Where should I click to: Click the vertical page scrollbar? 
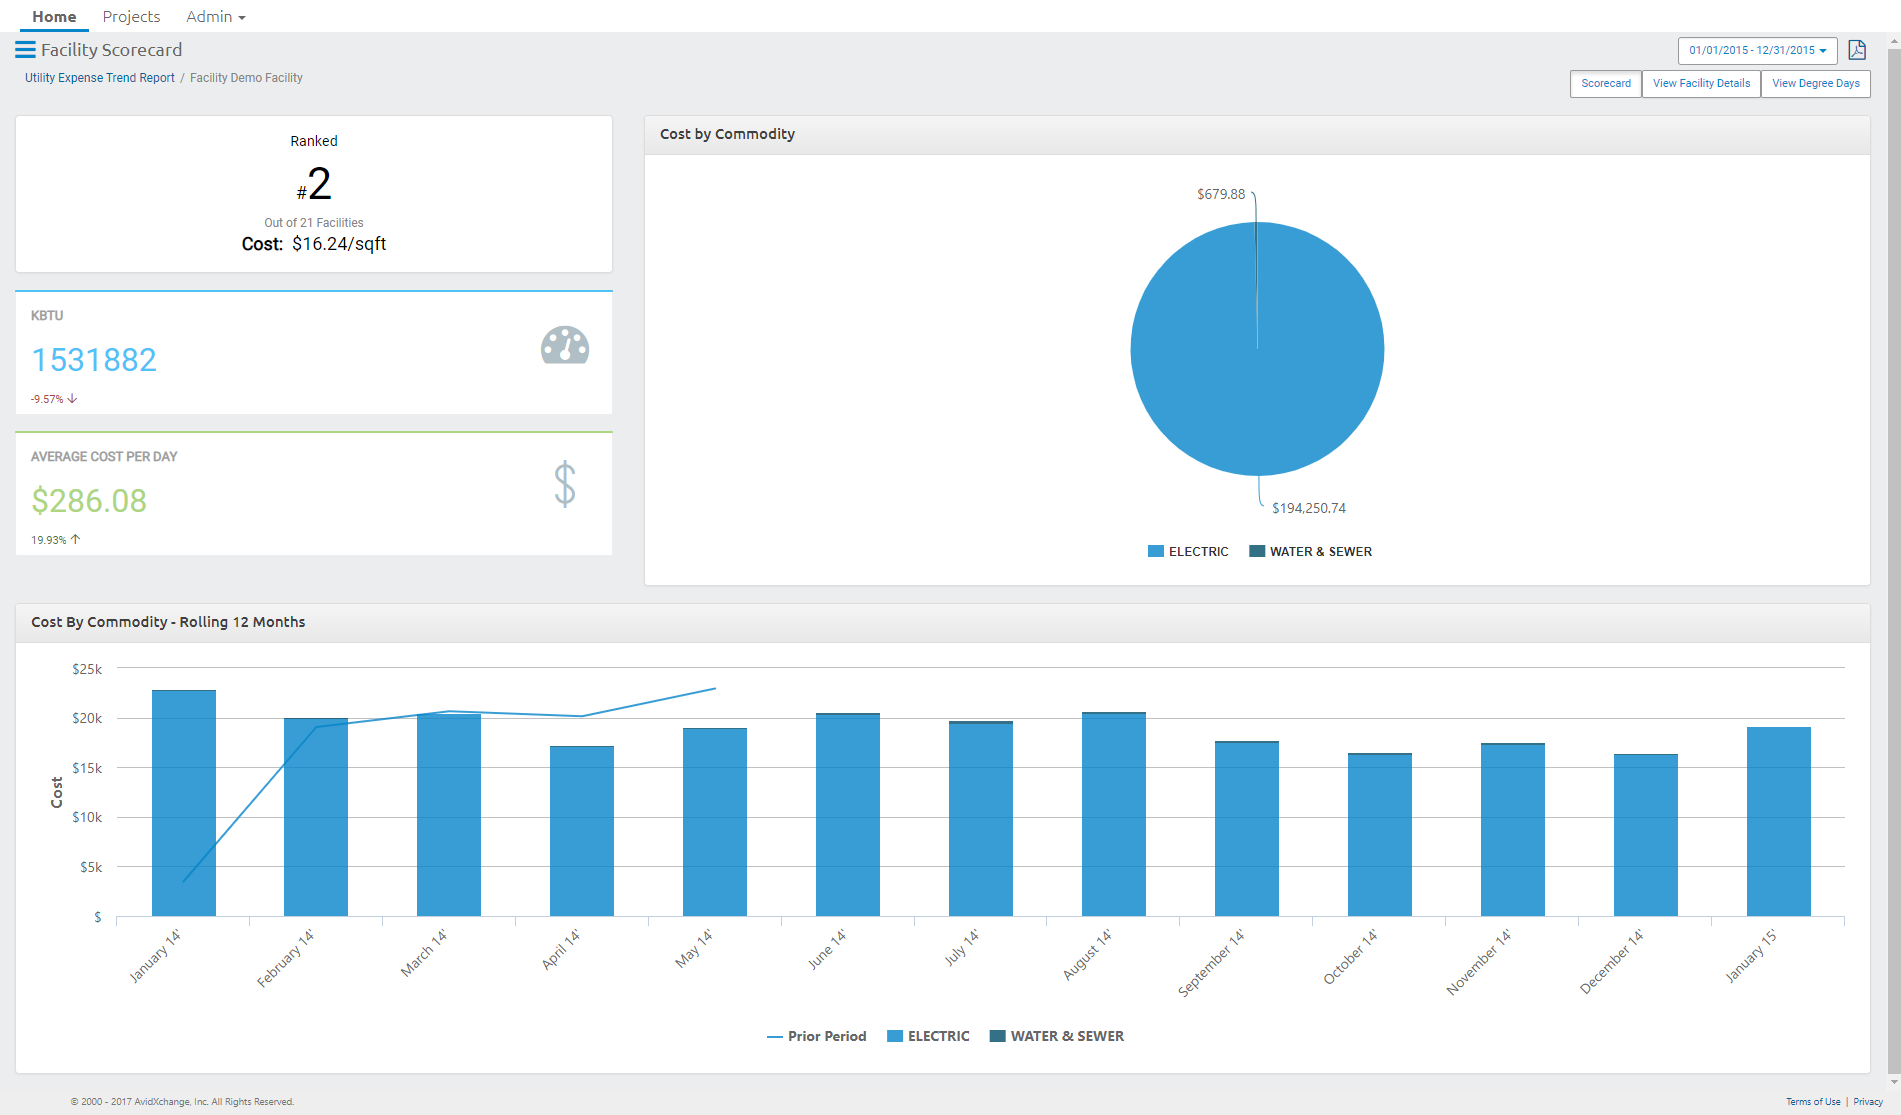tap(1893, 562)
